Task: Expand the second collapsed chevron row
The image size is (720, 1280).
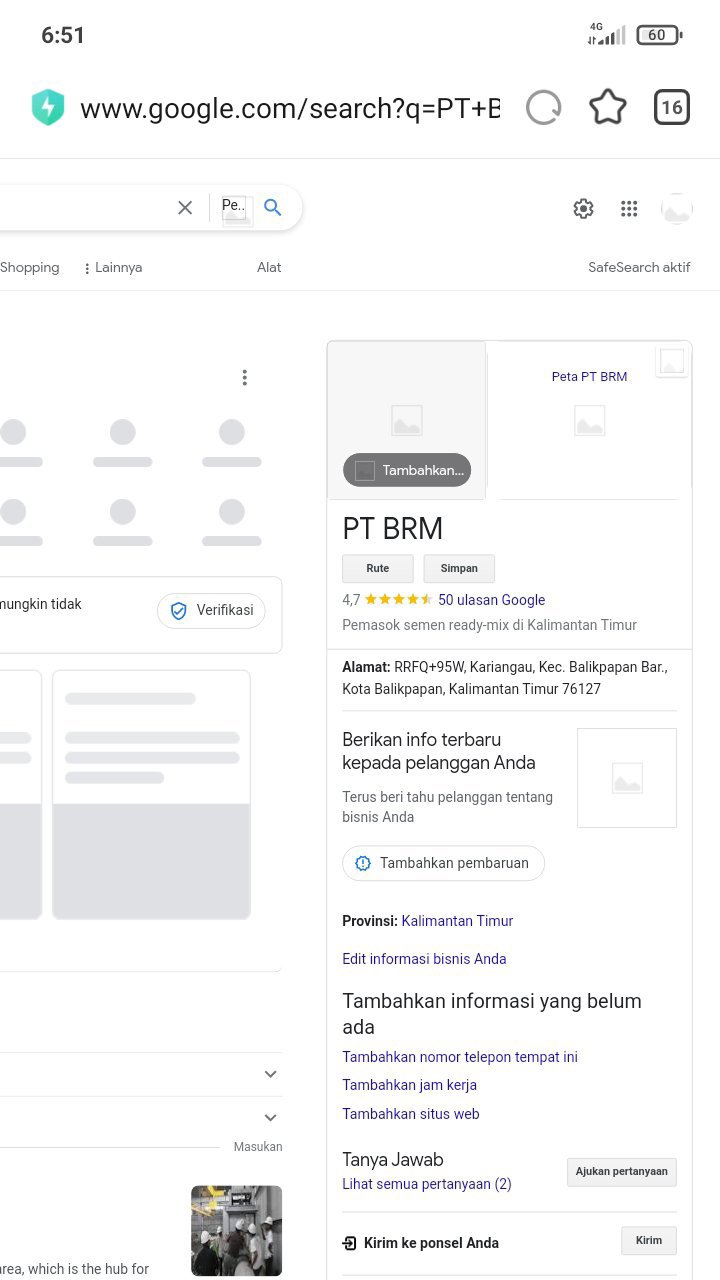Action: pyautogui.click(x=270, y=1118)
